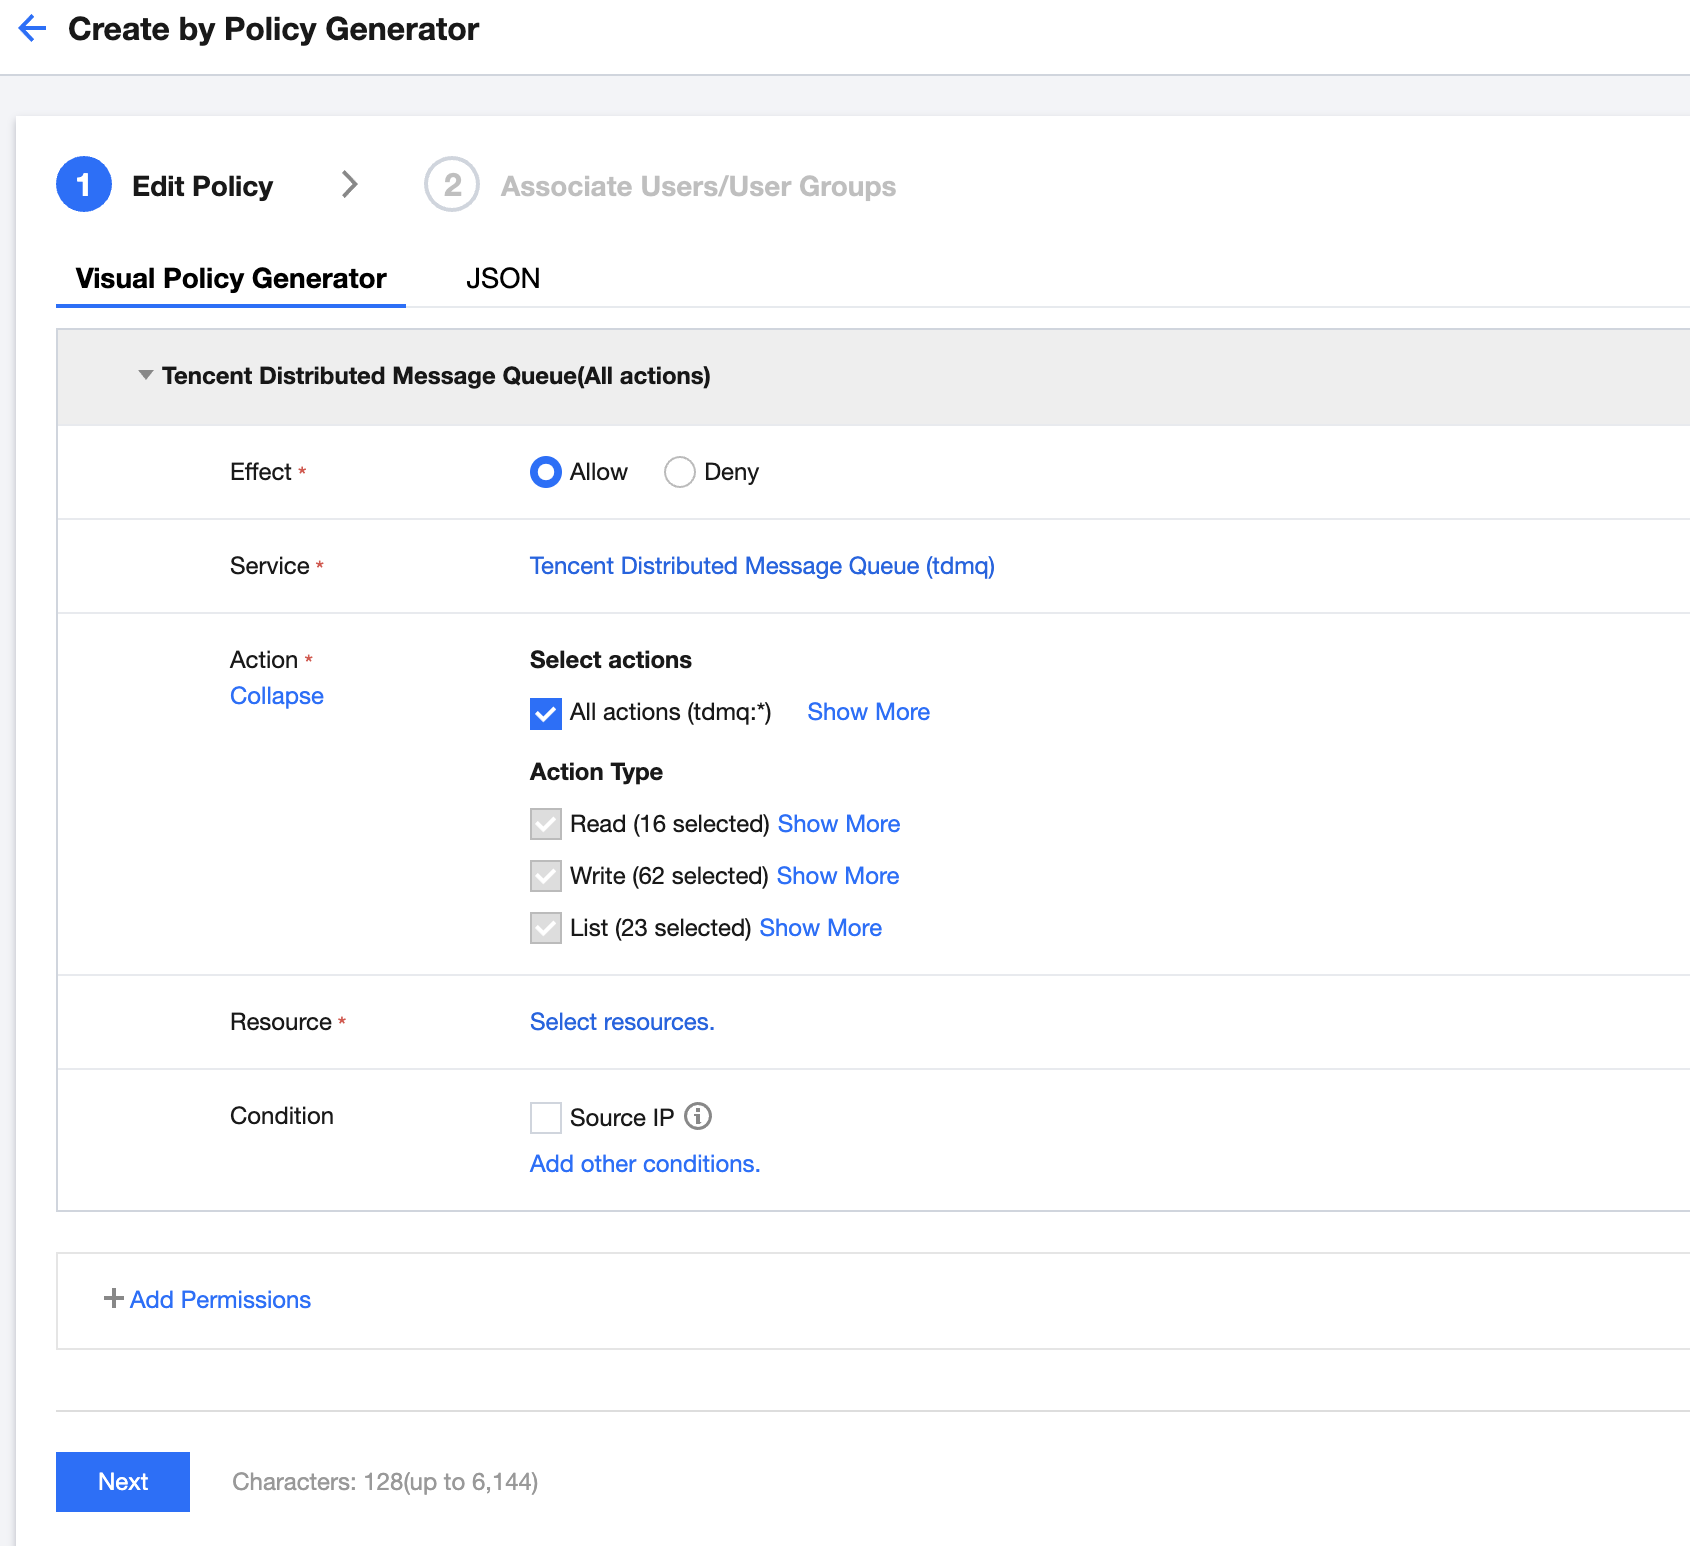
Task: Show more next to All actions
Action: pos(869,712)
